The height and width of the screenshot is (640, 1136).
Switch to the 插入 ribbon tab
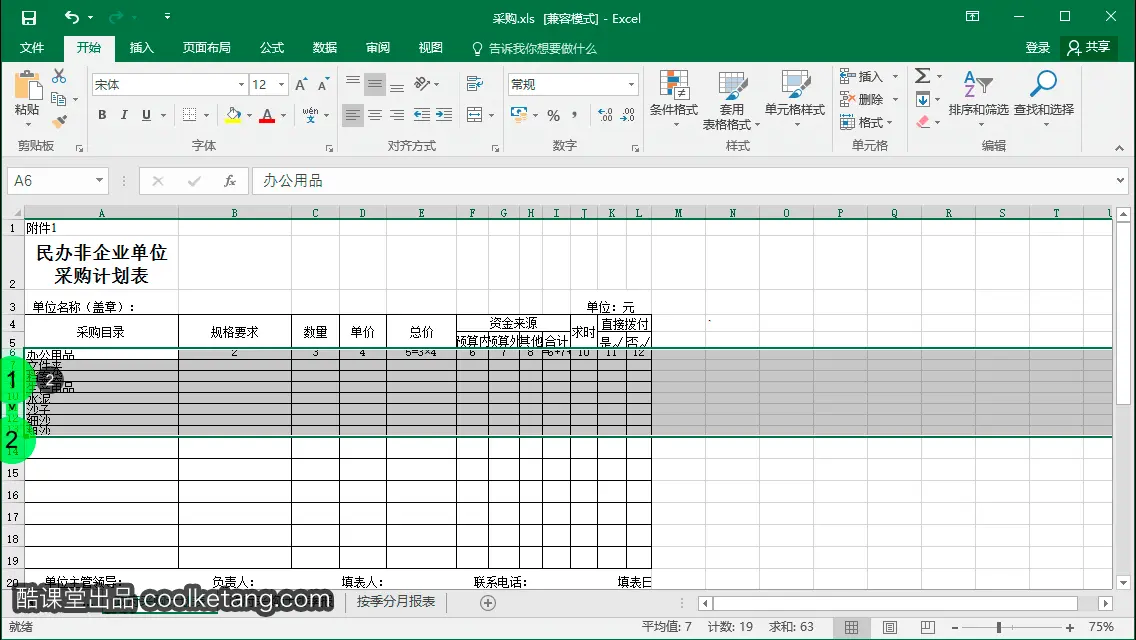141,48
